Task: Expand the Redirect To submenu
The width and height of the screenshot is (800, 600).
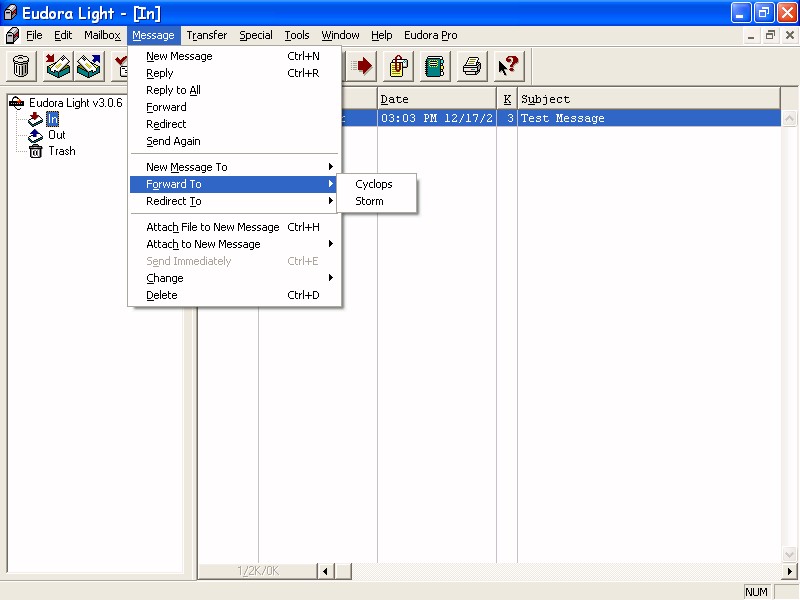Action: [x=234, y=201]
